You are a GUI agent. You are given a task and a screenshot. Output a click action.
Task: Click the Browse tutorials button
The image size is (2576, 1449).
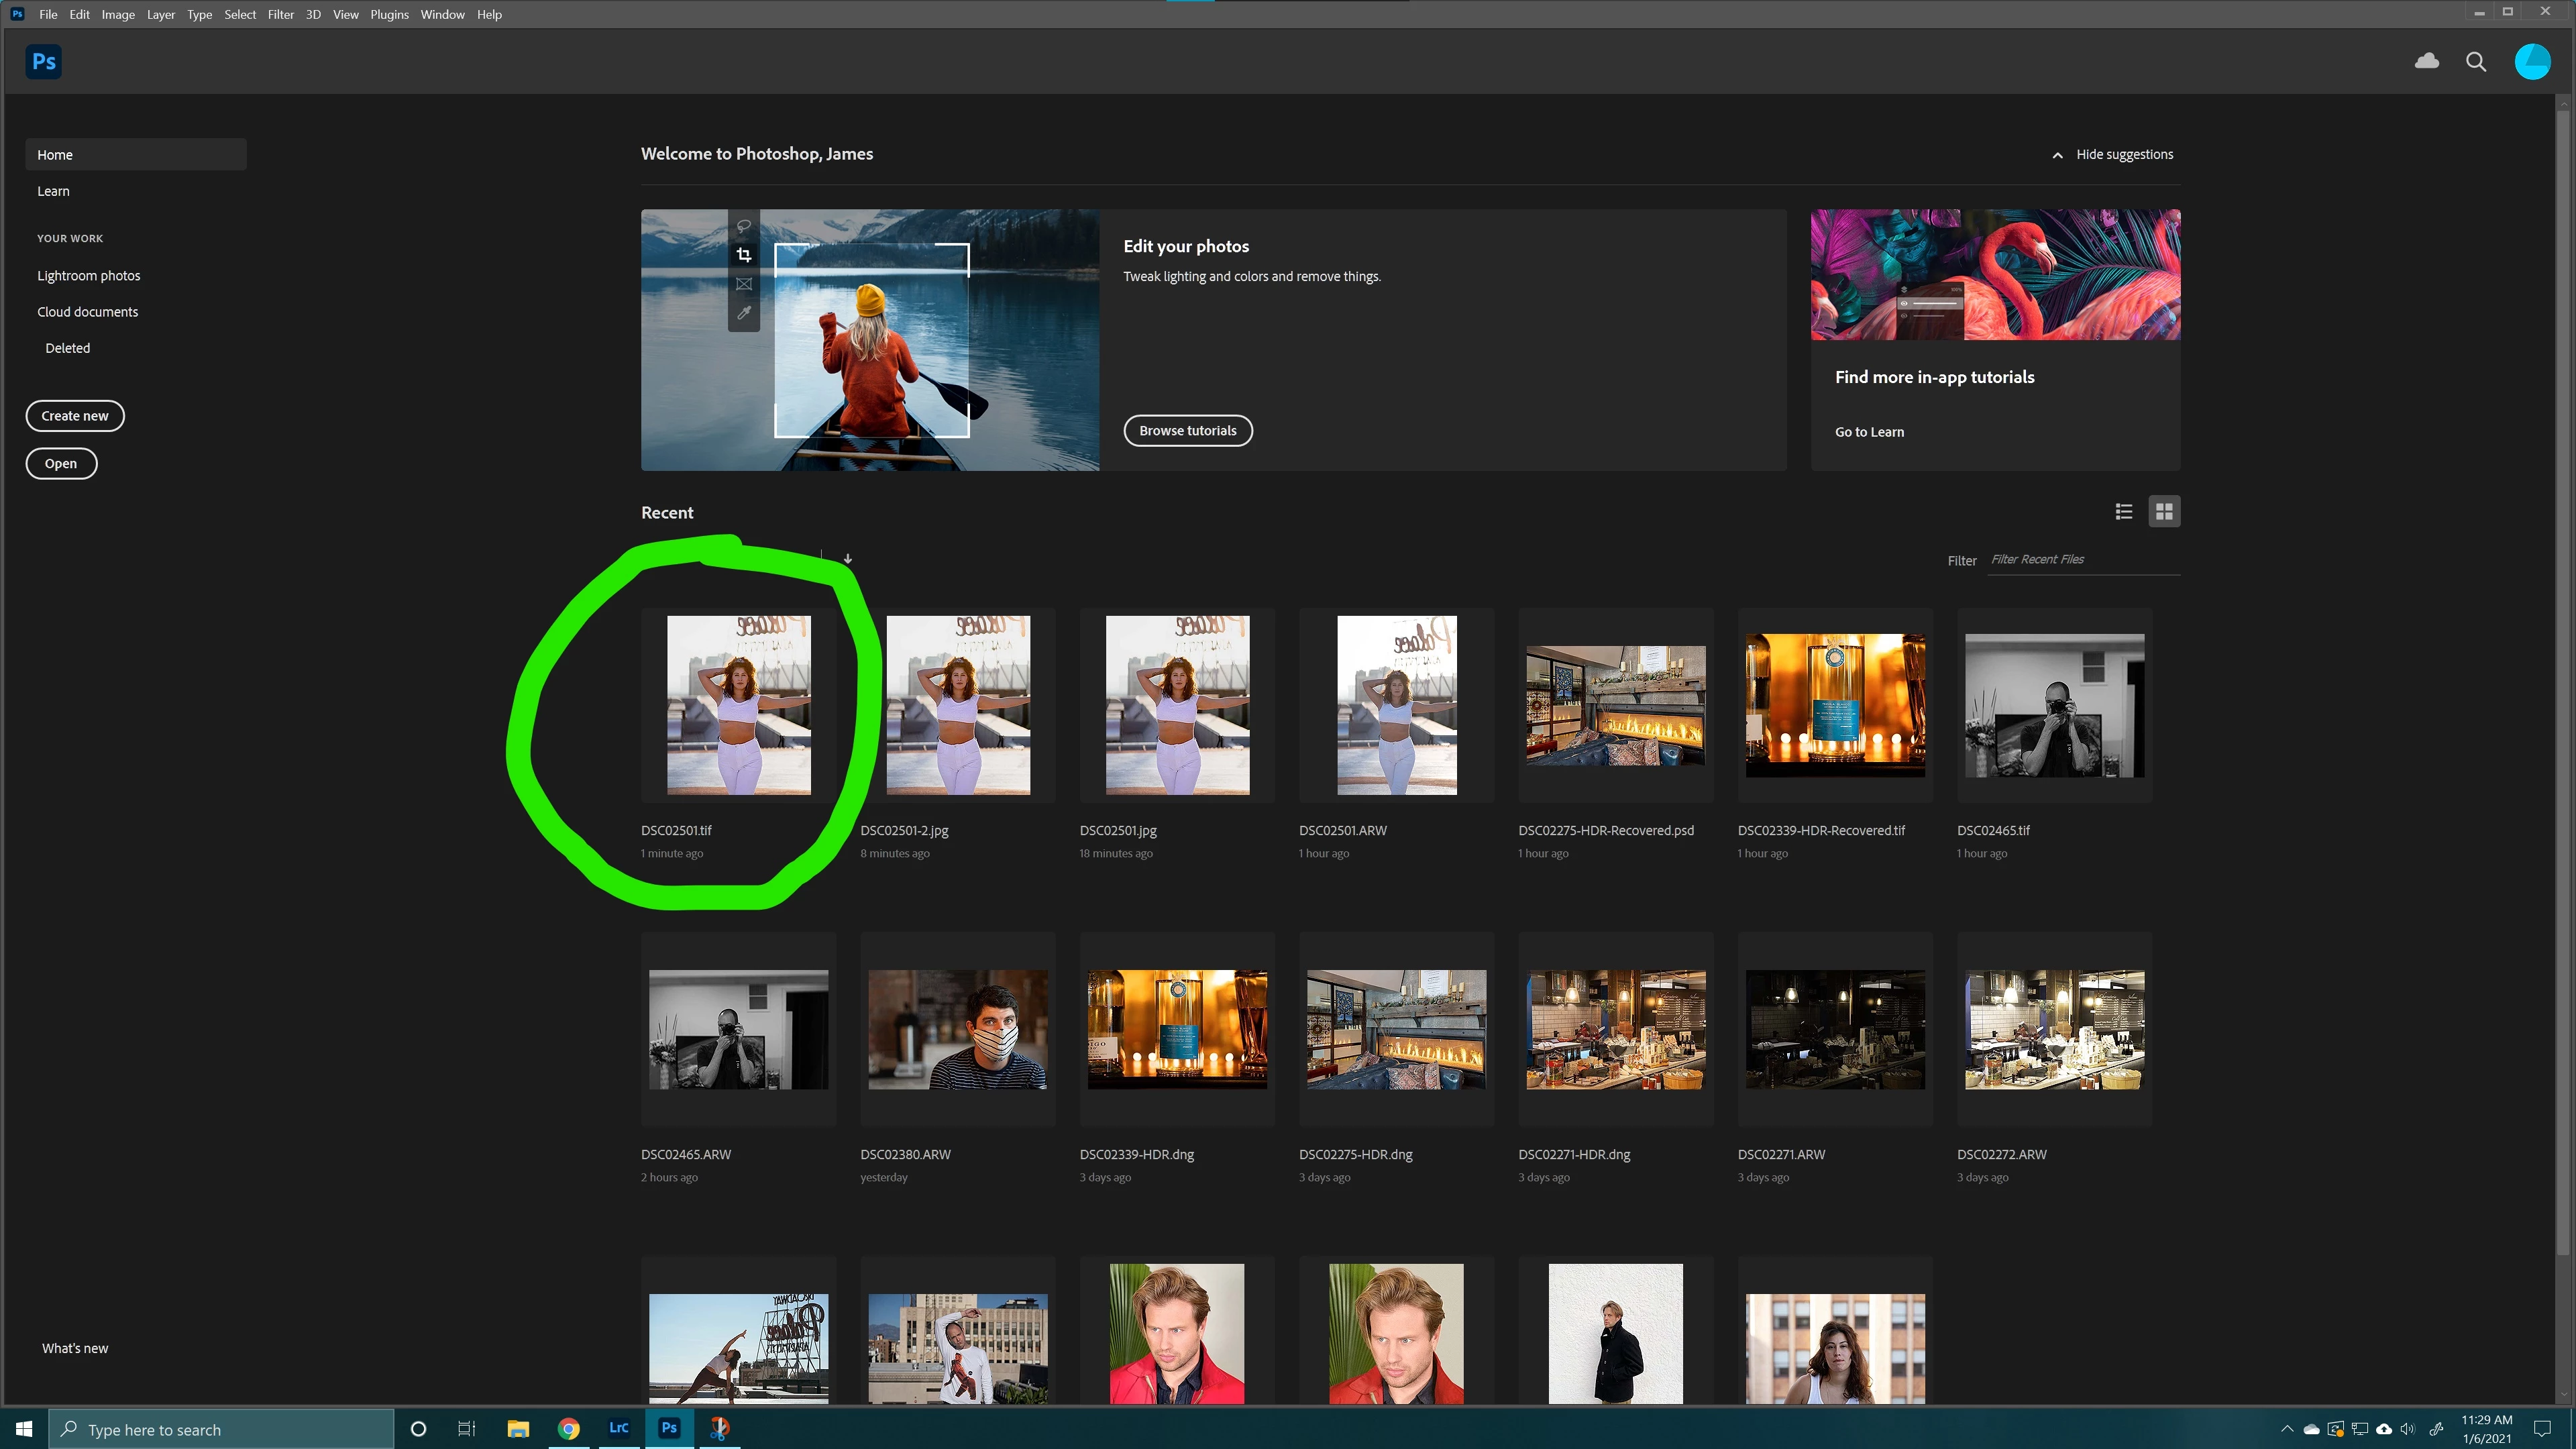tap(1187, 431)
